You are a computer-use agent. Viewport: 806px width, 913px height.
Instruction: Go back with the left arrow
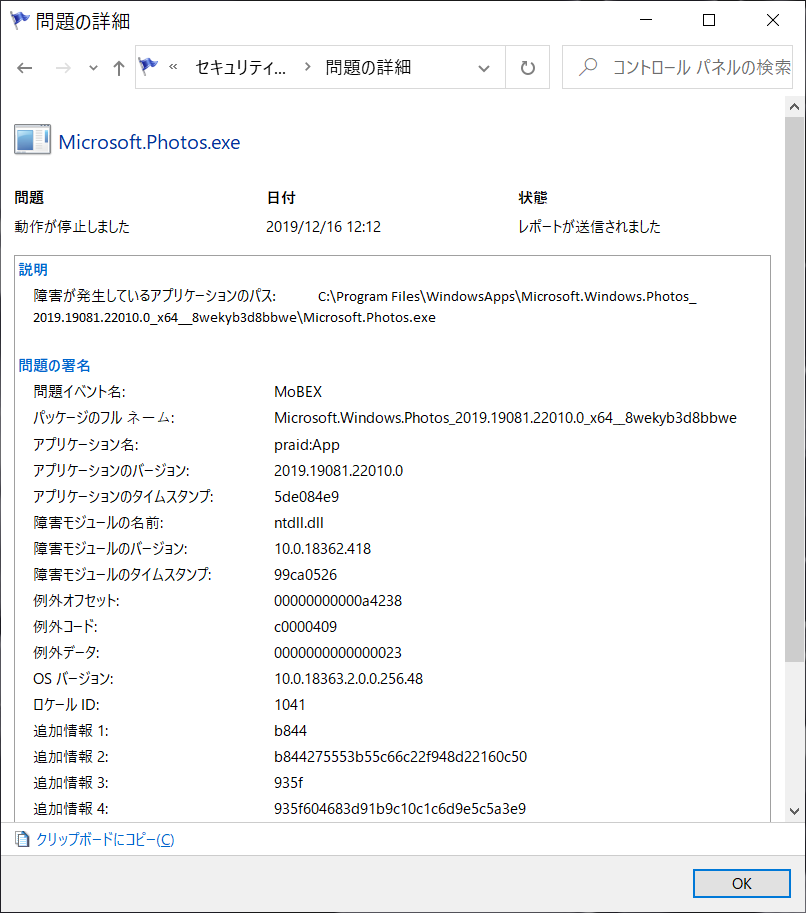[x=24, y=68]
